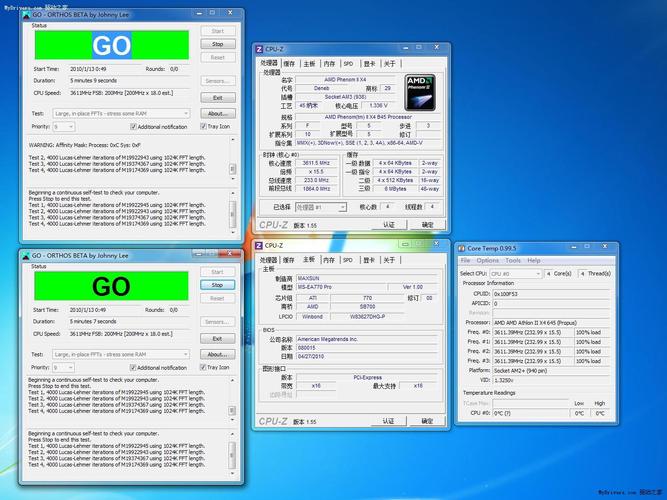Viewport: 667px width, 500px height.
Task: Open Test dropdown in top ORTHOS window
Action: [x=121, y=114]
